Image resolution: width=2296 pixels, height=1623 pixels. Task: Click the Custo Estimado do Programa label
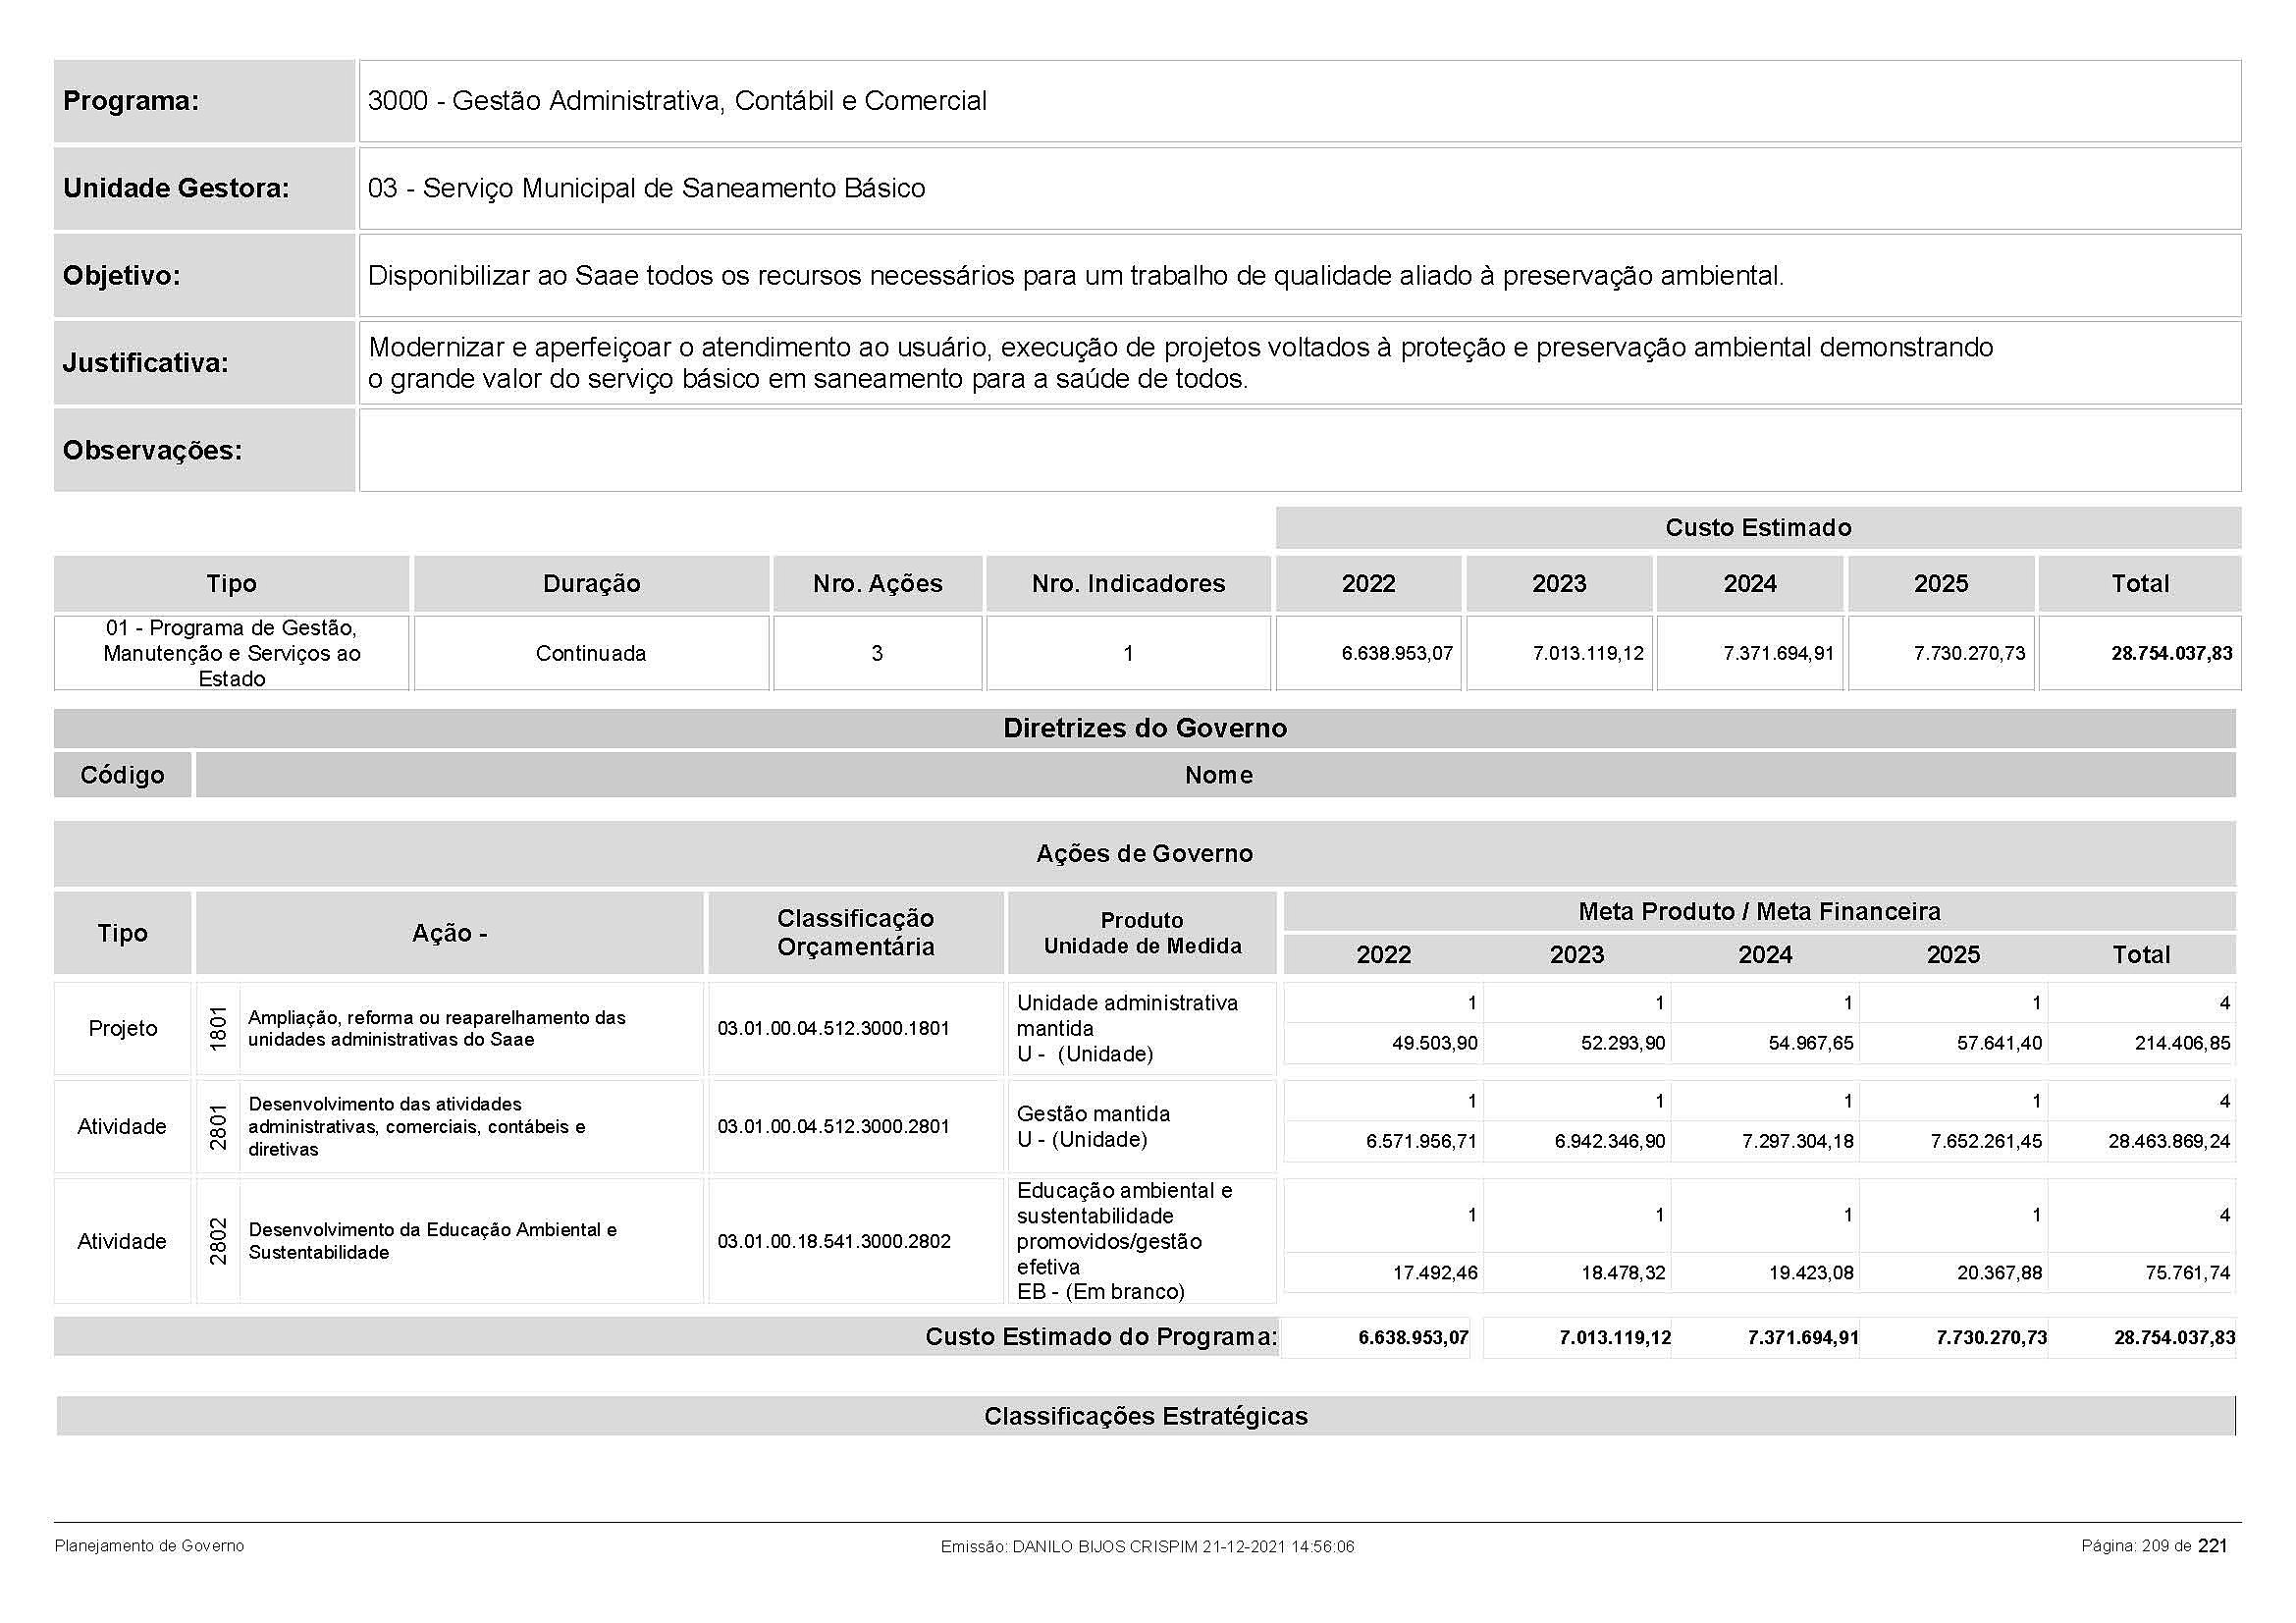(1100, 1338)
